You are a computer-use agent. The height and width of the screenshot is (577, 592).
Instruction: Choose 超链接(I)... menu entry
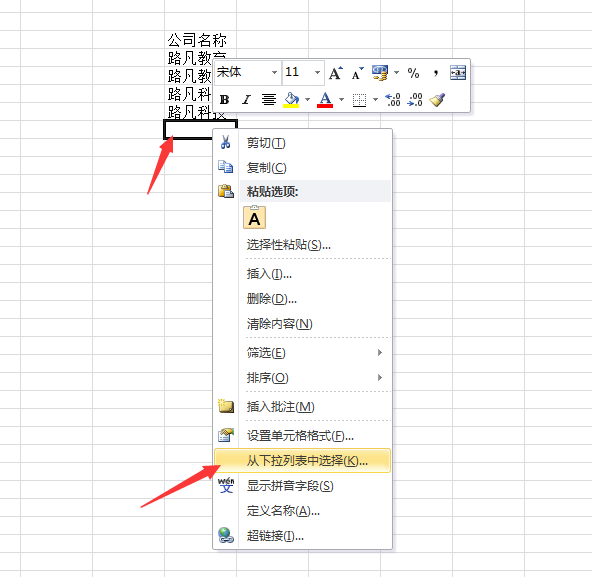click(302, 535)
